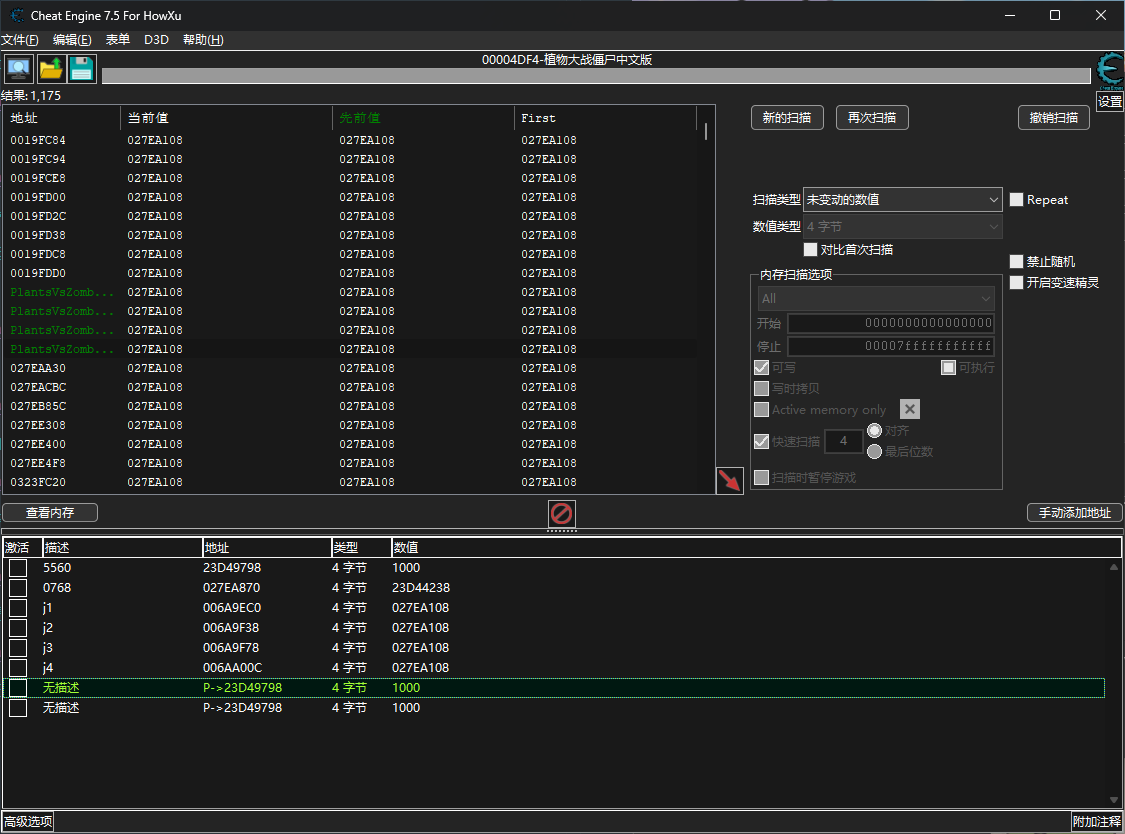This screenshot has width=1125, height=834.
Task: Open the 文件(F) menu
Action: click(x=20, y=40)
